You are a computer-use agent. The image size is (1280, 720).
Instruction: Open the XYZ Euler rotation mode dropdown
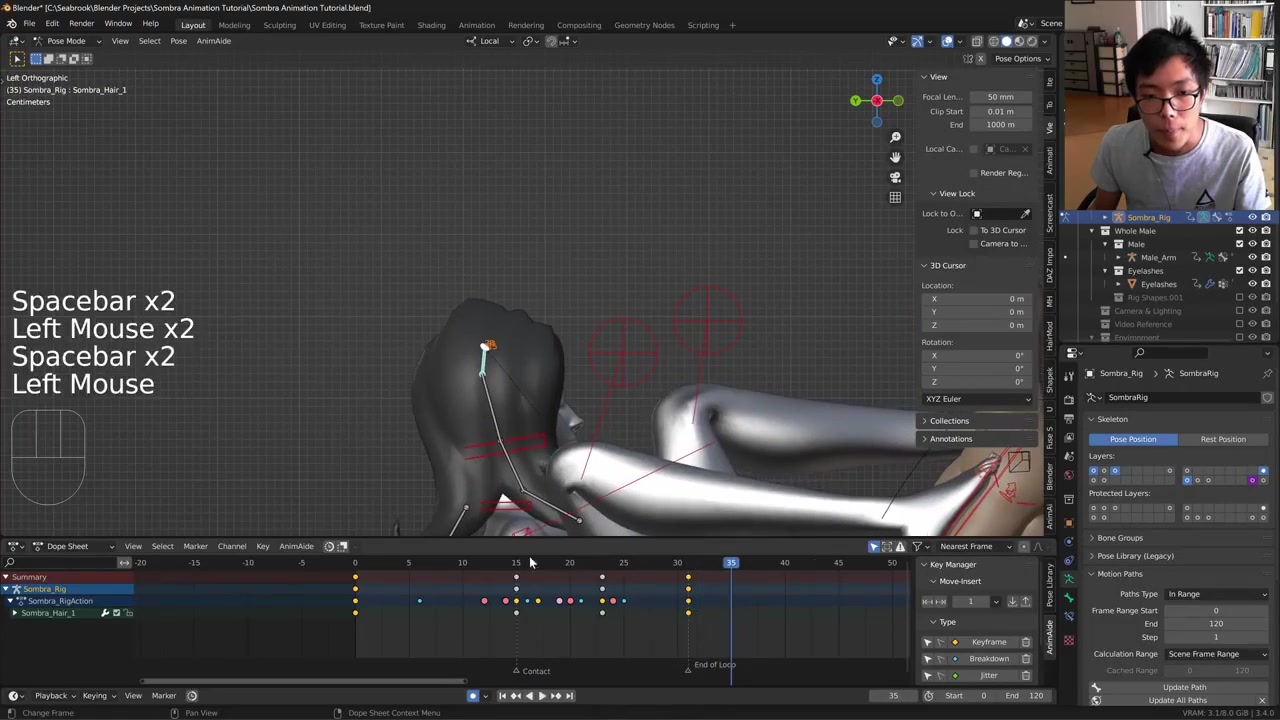click(x=977, y=399)
